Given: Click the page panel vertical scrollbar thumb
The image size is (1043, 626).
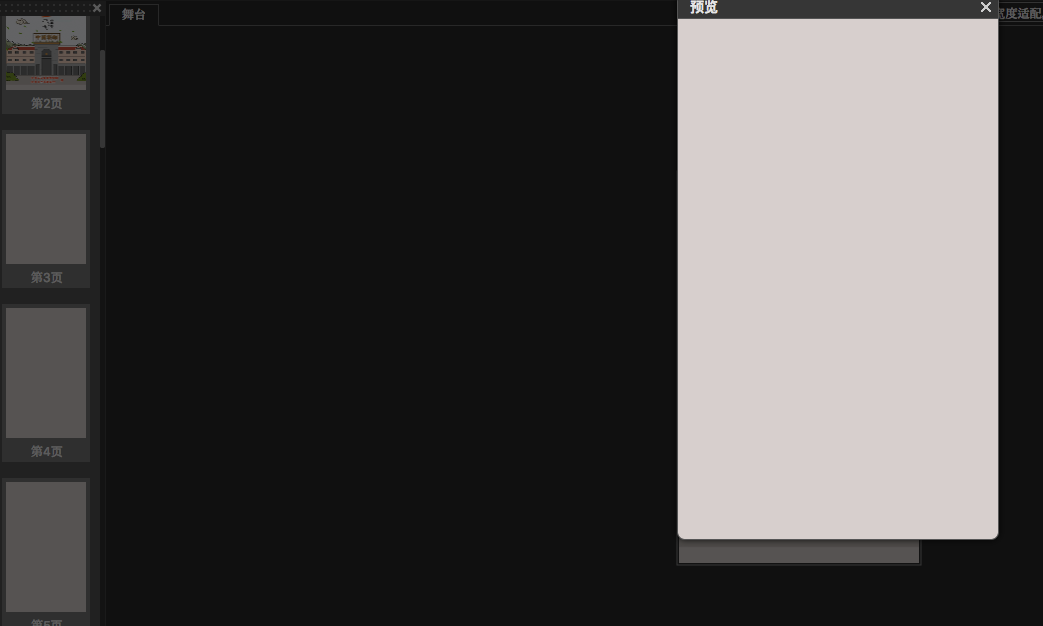Looking at the screenshot, I should click(x=102, y=98).
